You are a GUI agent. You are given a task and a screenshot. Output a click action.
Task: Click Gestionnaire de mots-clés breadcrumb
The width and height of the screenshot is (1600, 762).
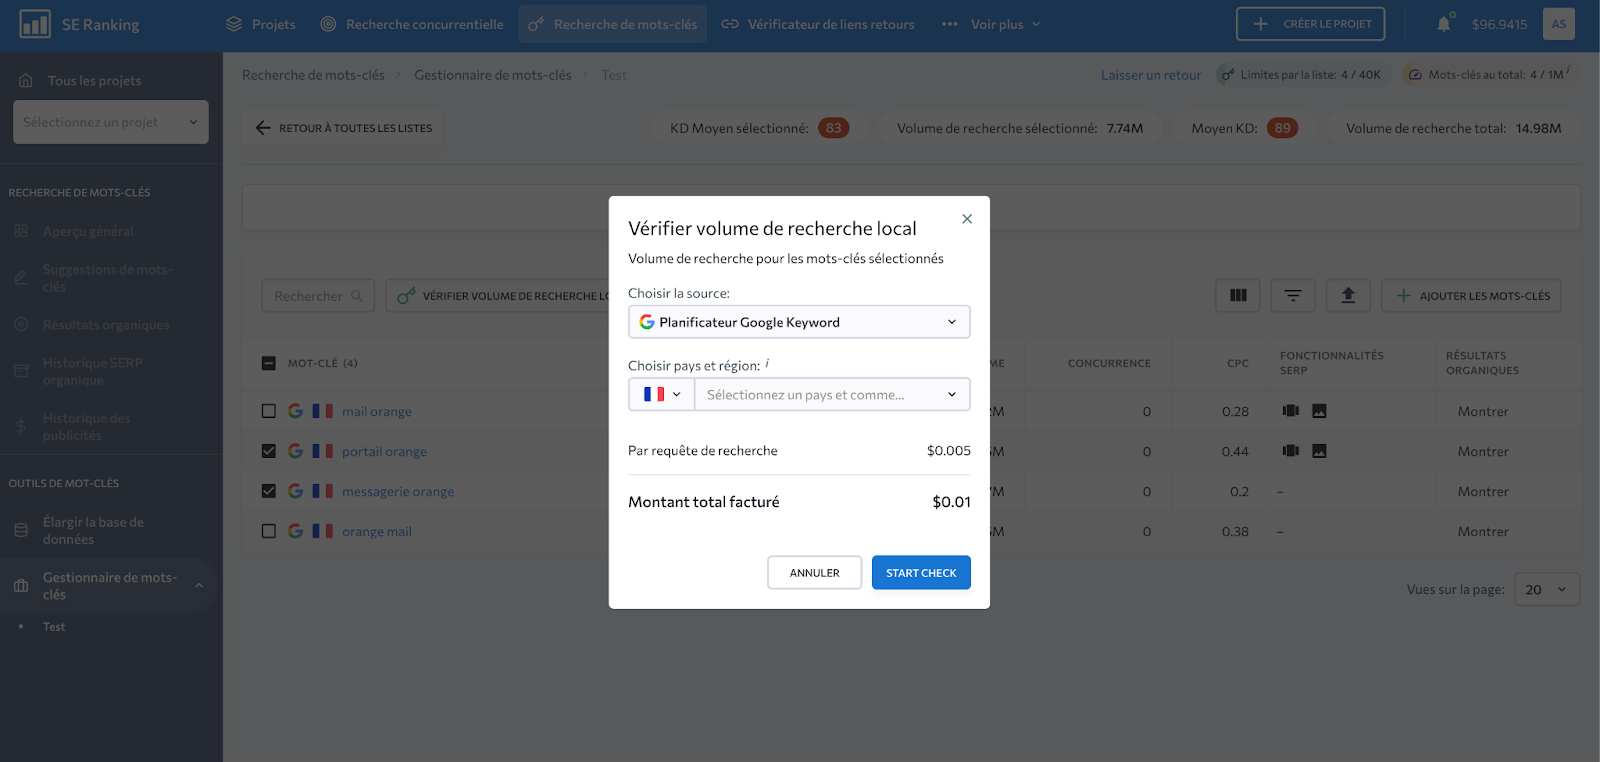[493, 75]
